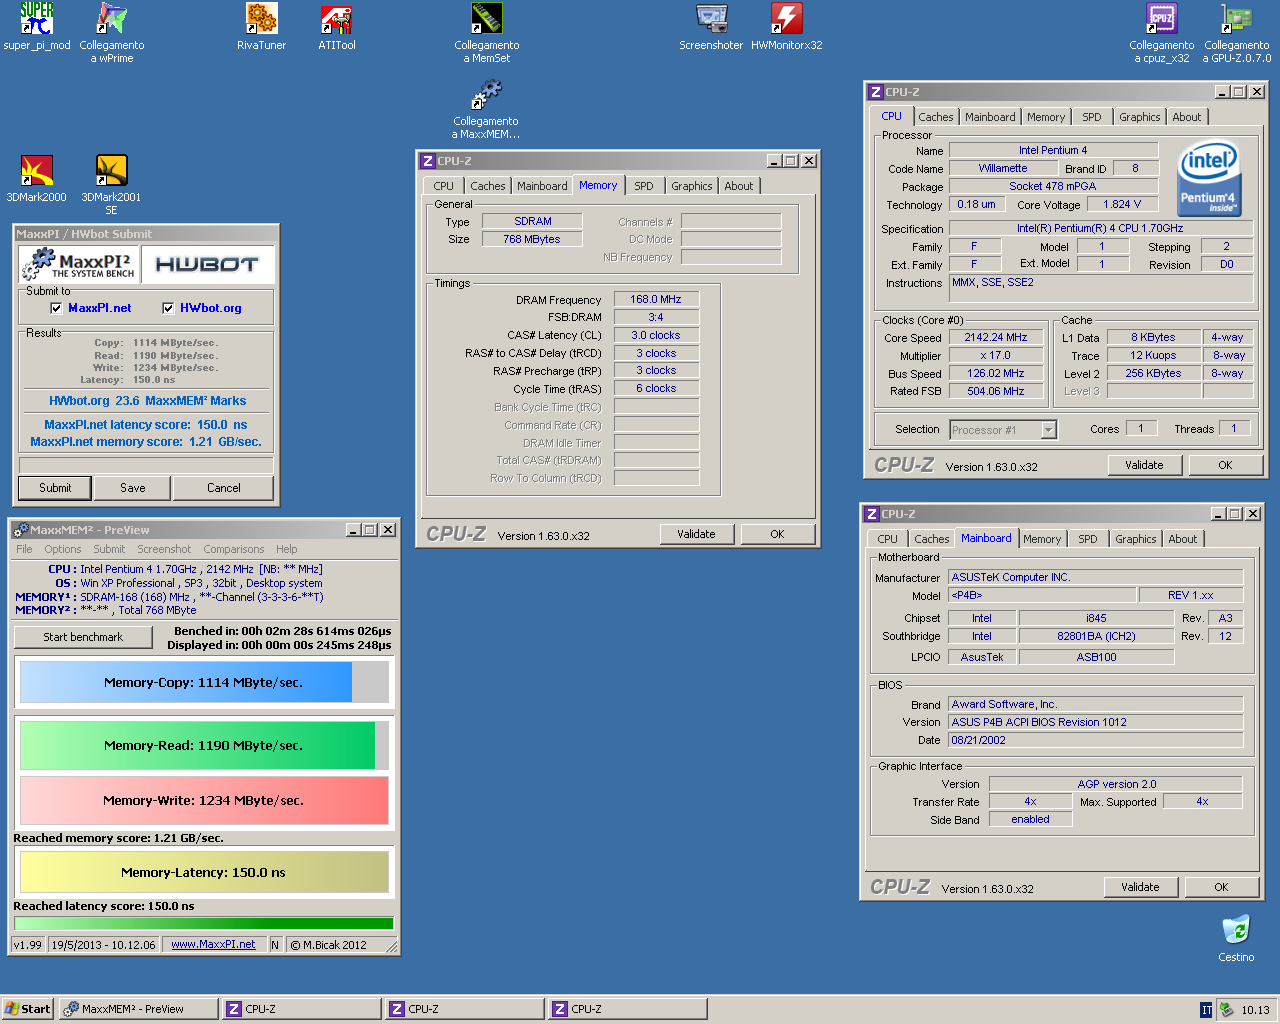
Task: Click the 82801BA (ICH2) southbridge value
Action: point(1096,636)
